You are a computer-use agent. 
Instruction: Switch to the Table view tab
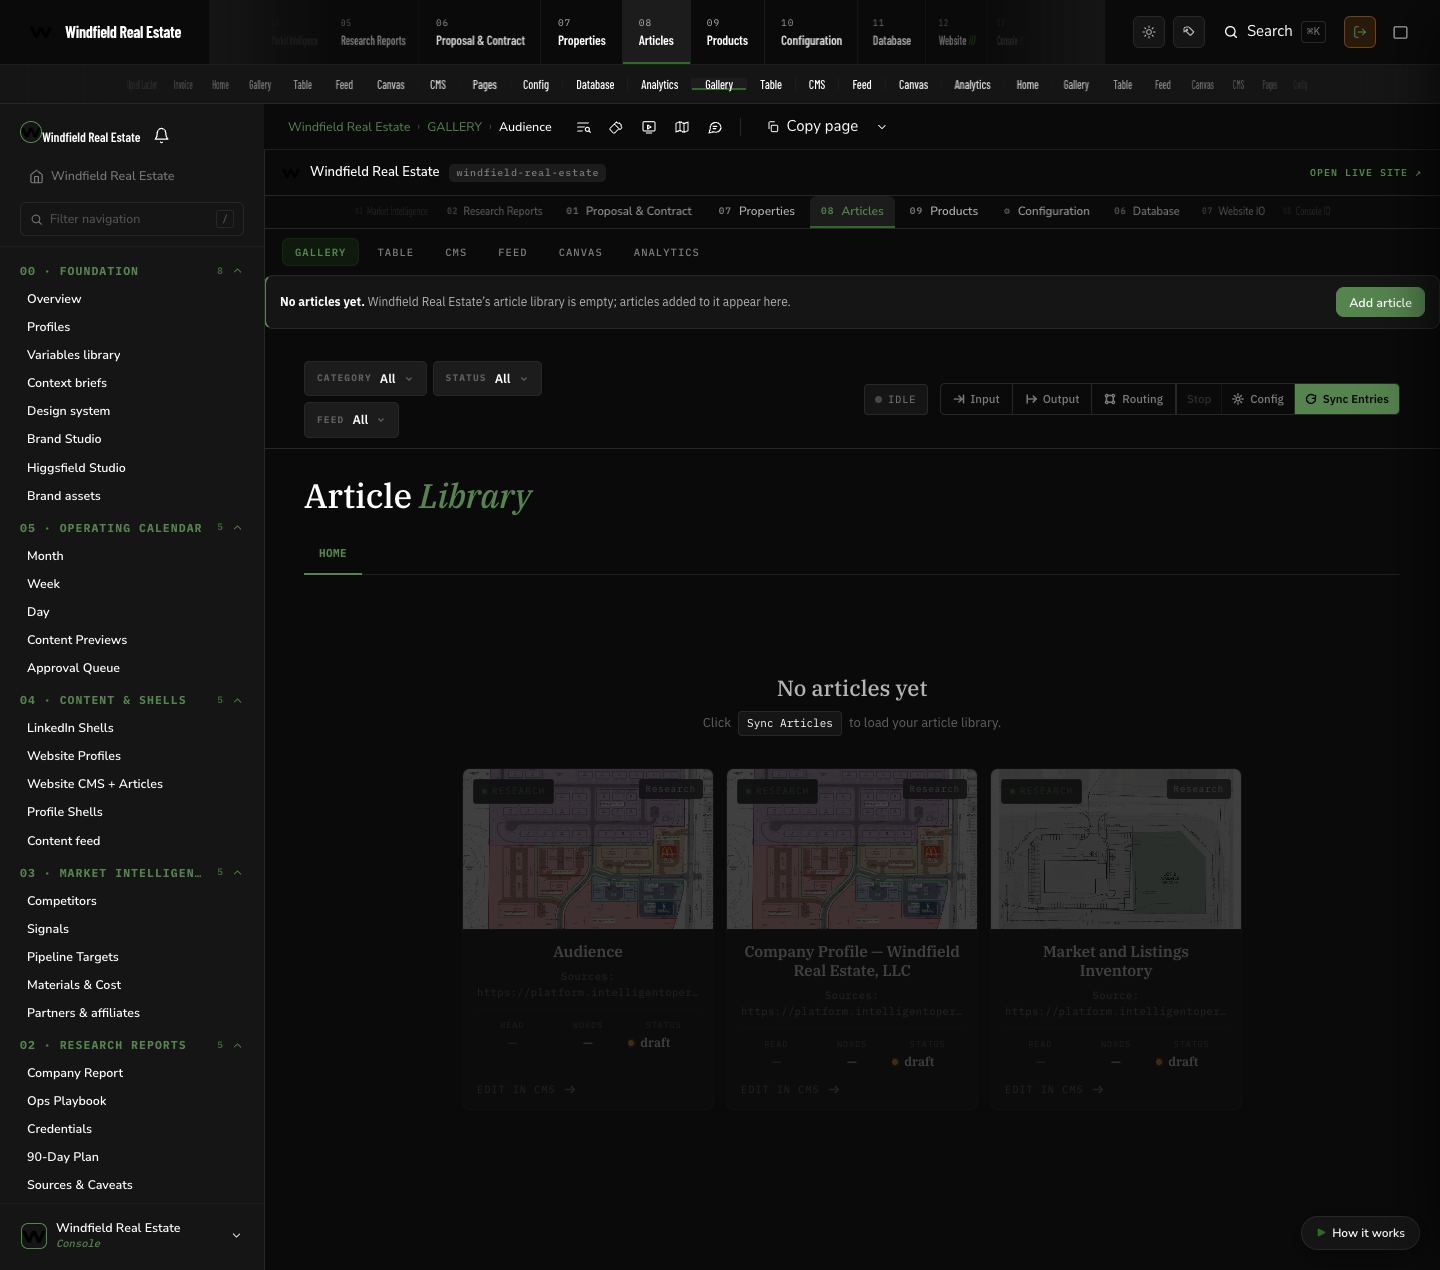pos(395,252)
